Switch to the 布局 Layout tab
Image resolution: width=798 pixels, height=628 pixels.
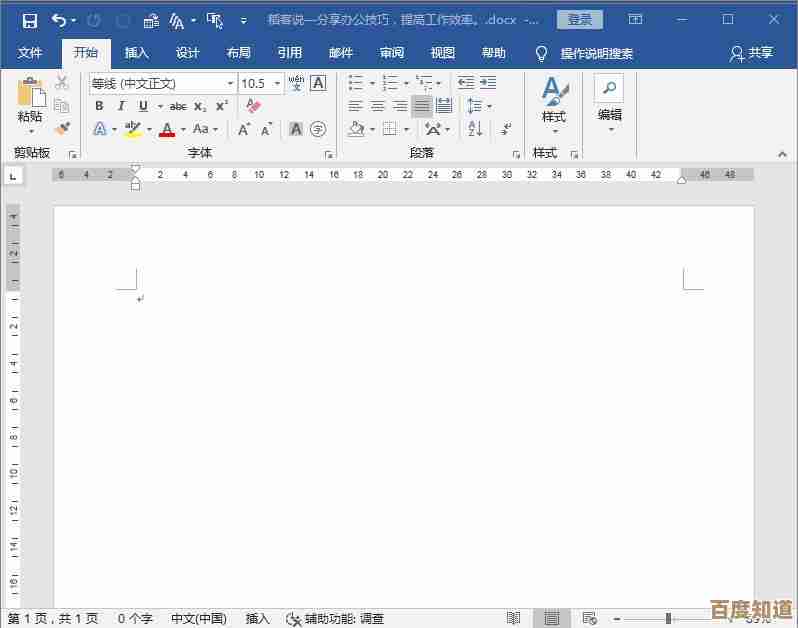pos(238,53)
